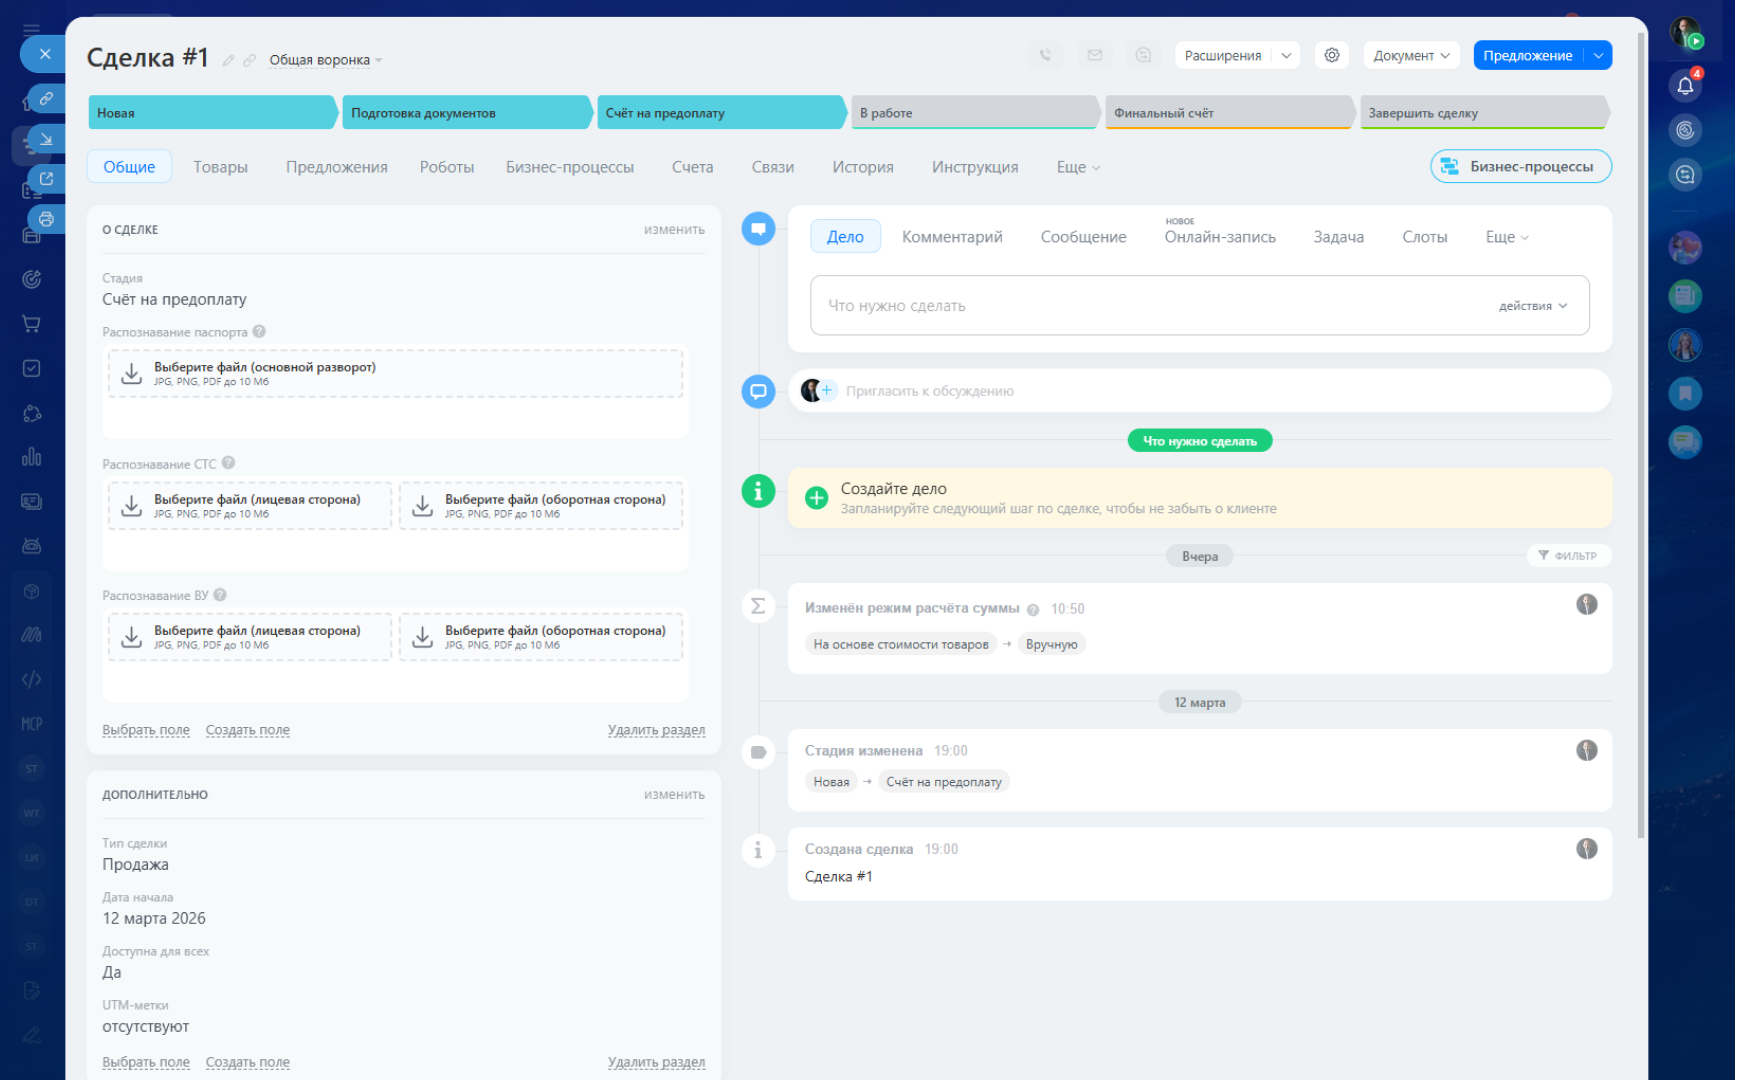Click the Бизнес-процессы button on the right

(1520, 167)
